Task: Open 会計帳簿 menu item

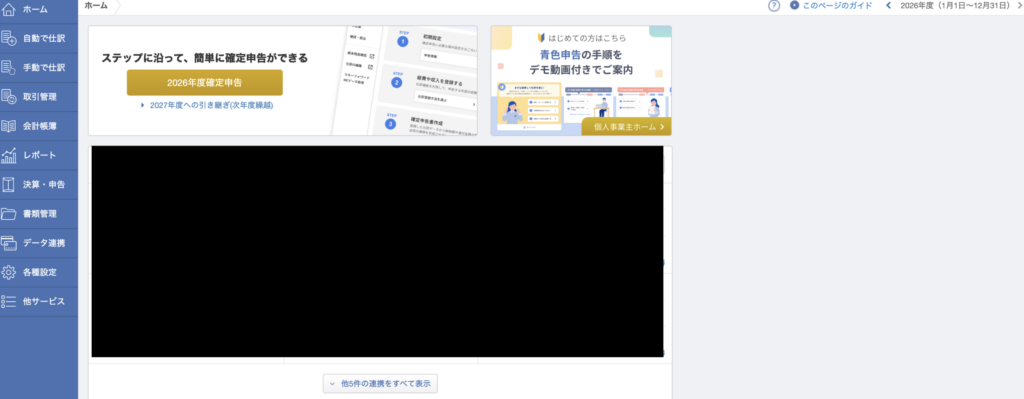Action: tap(39, 126)
